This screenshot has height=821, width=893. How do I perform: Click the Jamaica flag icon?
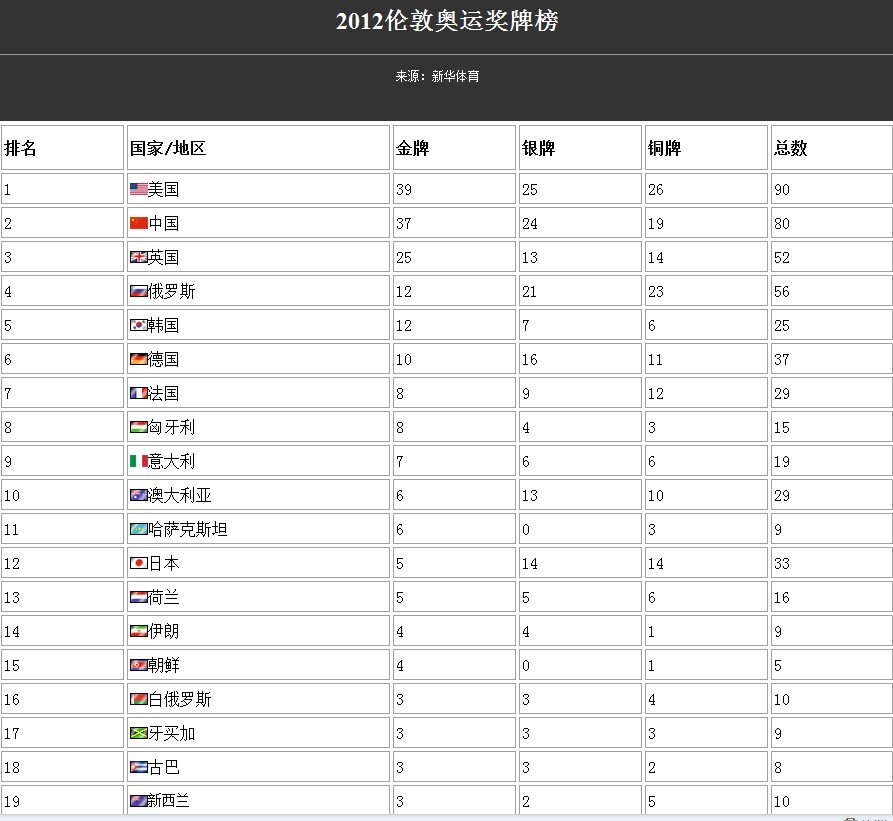click(138, 733)
